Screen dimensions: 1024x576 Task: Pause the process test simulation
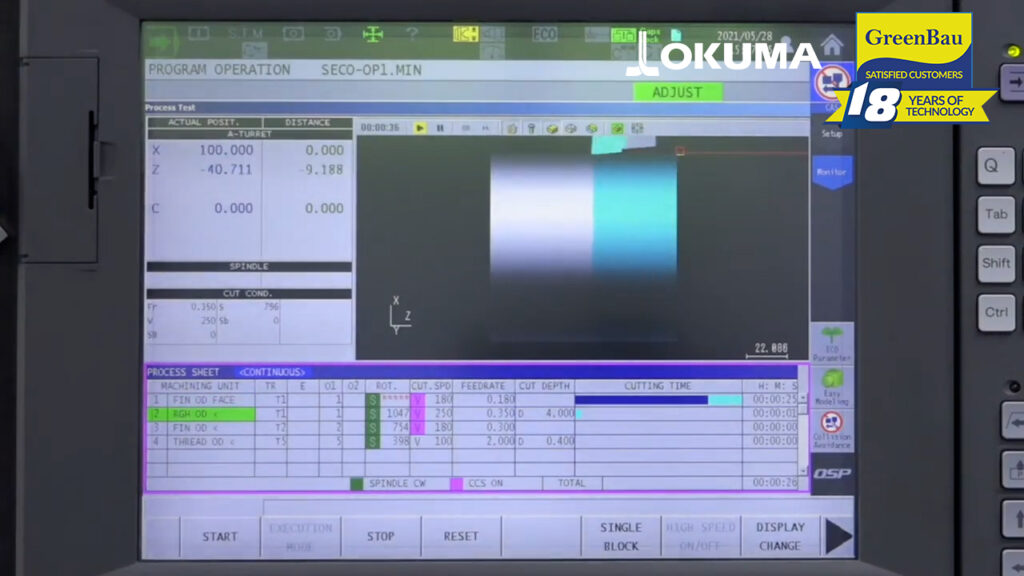click(440, 128)
